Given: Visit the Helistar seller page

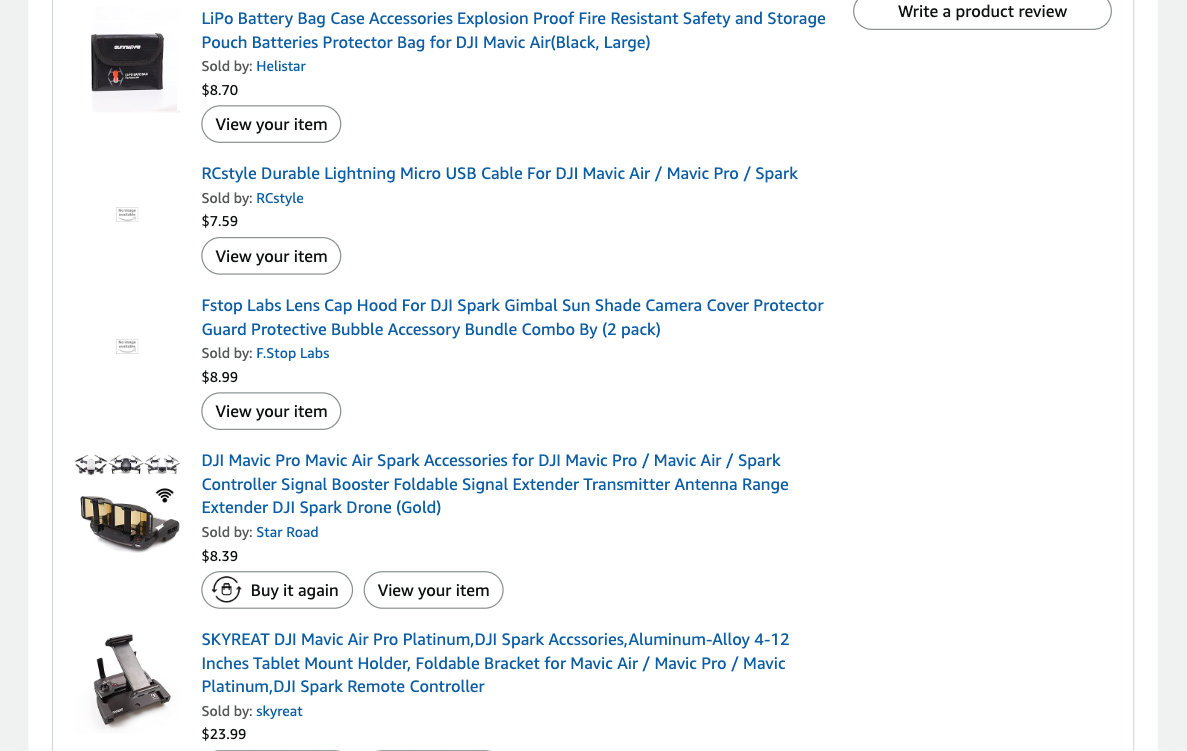Looking at the screenshot, I should tap(280, 66).
